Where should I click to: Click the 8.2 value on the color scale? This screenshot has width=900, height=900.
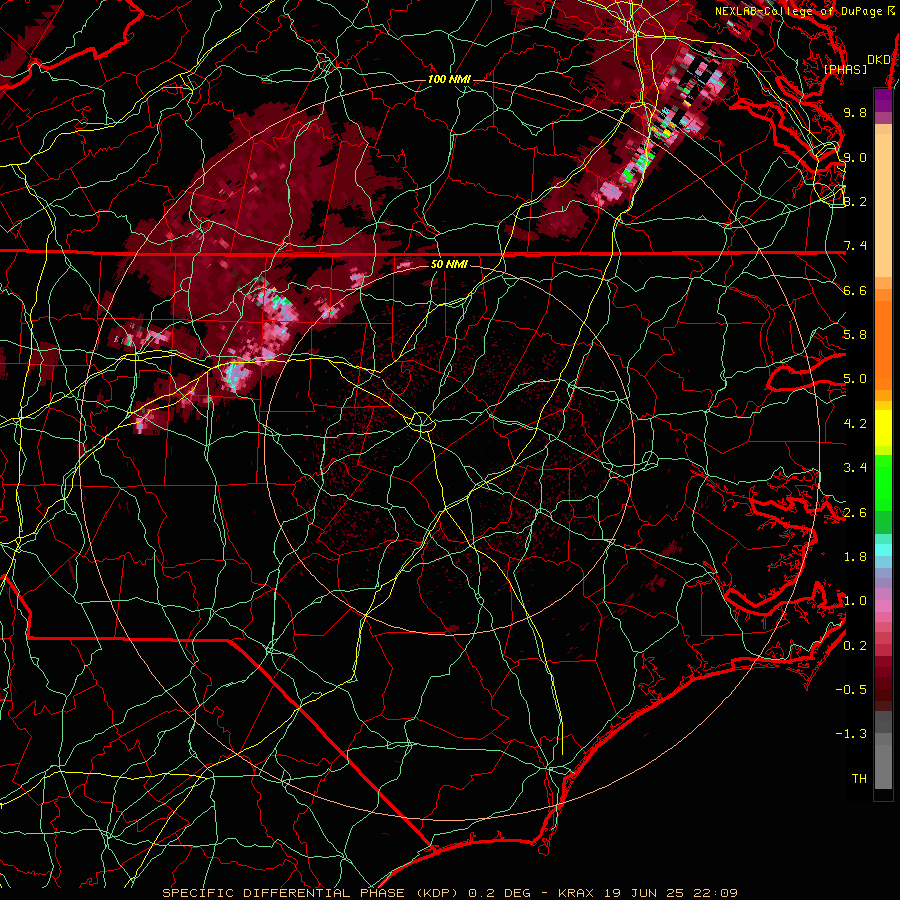[855, 201]
